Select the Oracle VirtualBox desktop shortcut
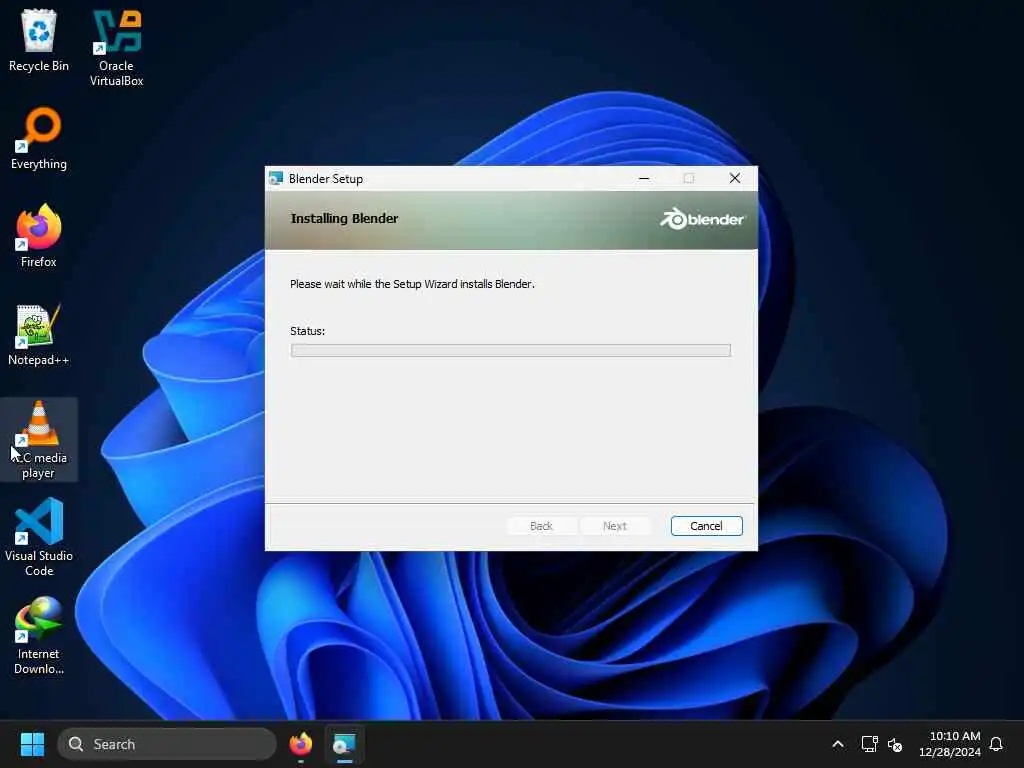The width and height of the screenshot is (1024, 768). point(116,47)
